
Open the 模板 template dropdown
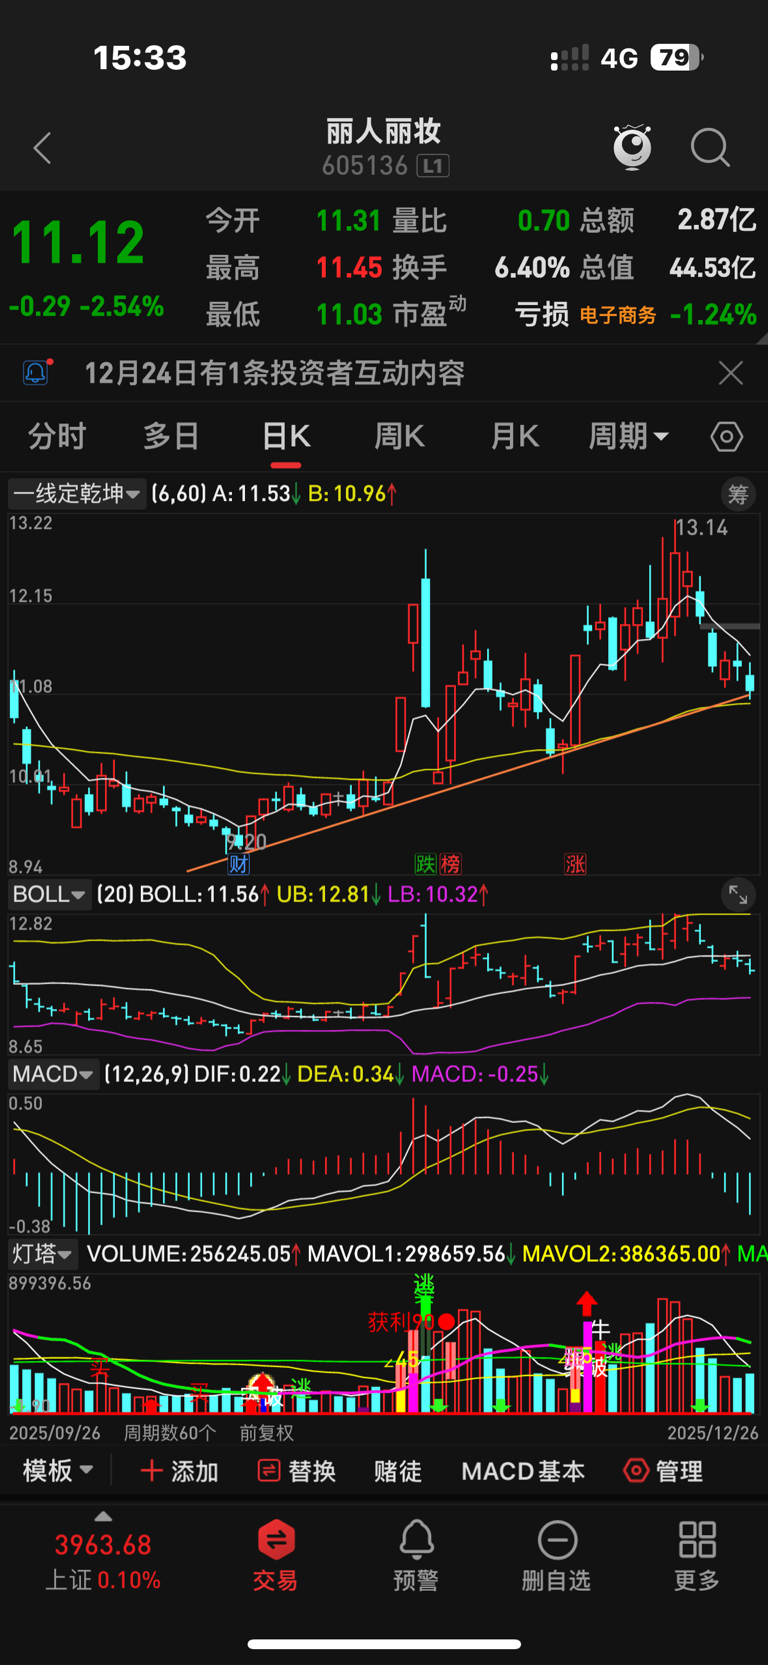pyautogui.click(x=58, y=1471)
